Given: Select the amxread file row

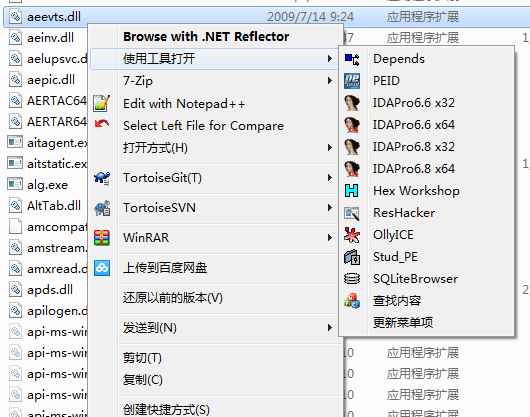Looking at the screenshot, I should [47, 269].
